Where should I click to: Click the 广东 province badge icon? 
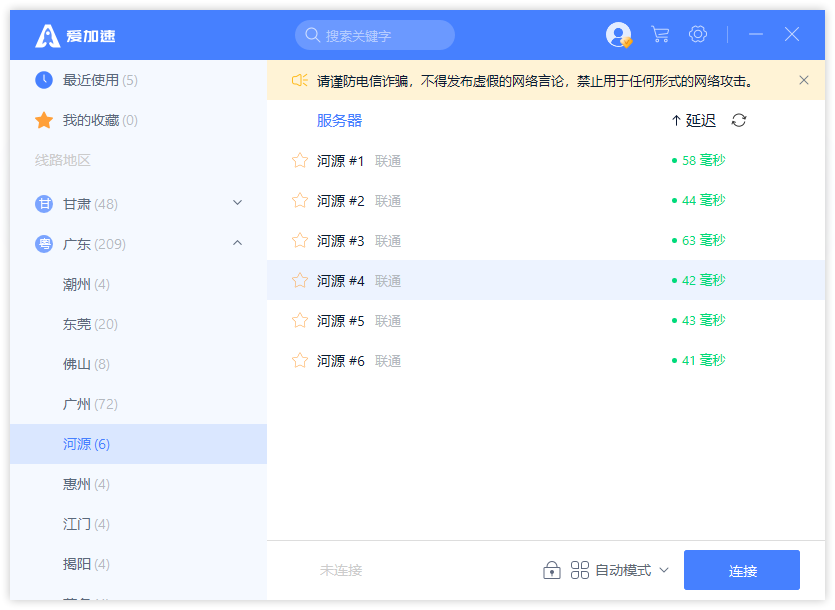point(44,244)
